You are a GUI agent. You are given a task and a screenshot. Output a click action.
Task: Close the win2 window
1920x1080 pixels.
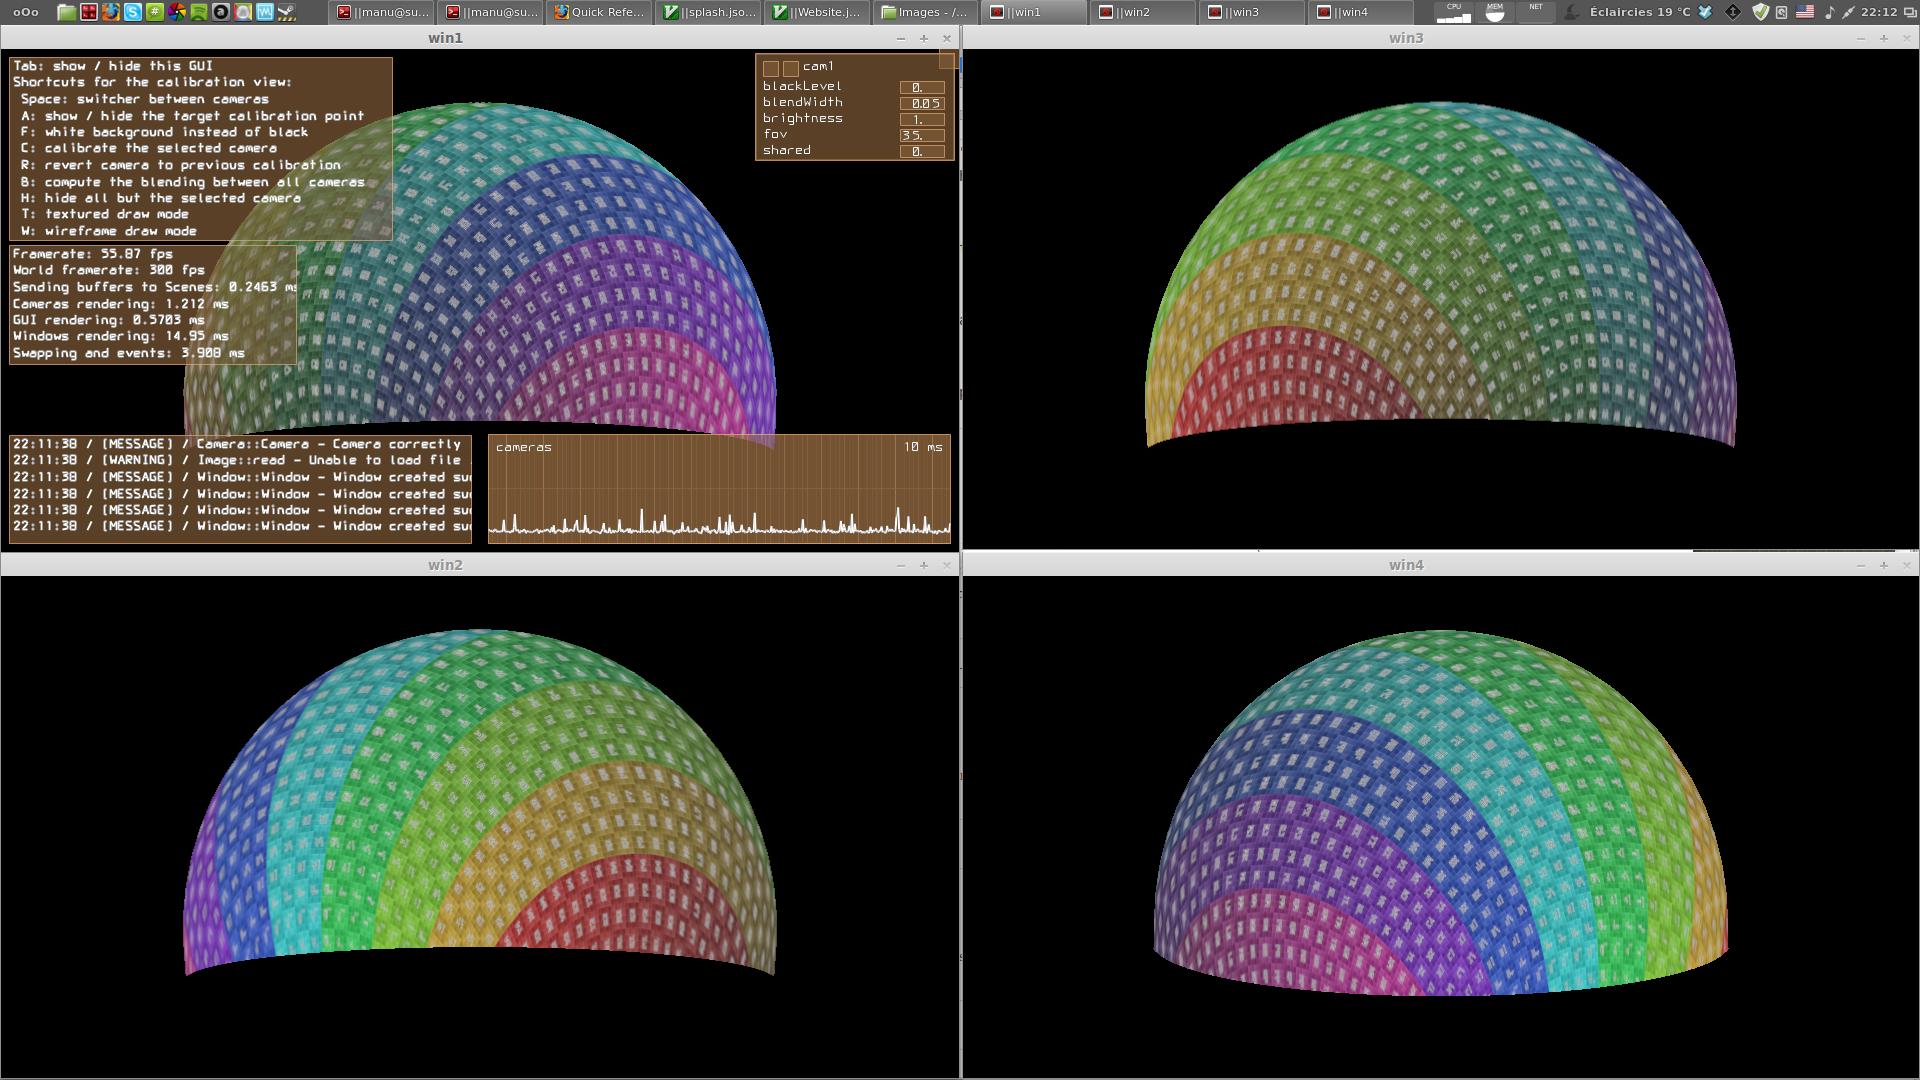coord(947,565)
